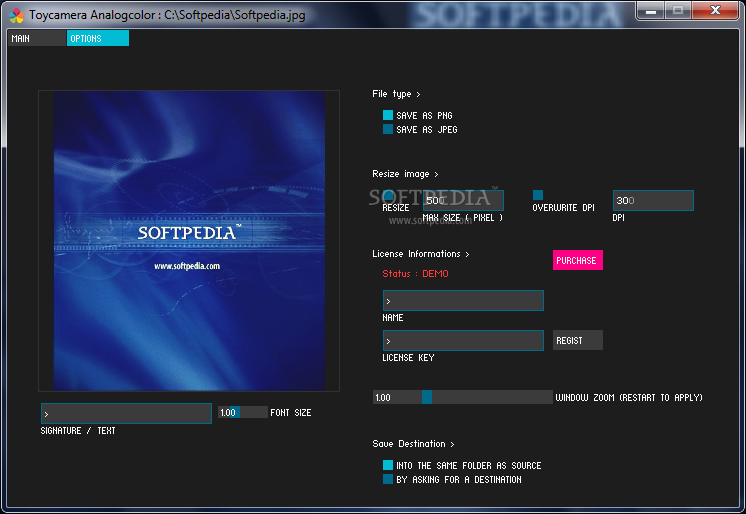Screen dimensions: 746x514
Task: Open the OPTIONS tab
Action: pyautogui.click(x=98, y=39)
